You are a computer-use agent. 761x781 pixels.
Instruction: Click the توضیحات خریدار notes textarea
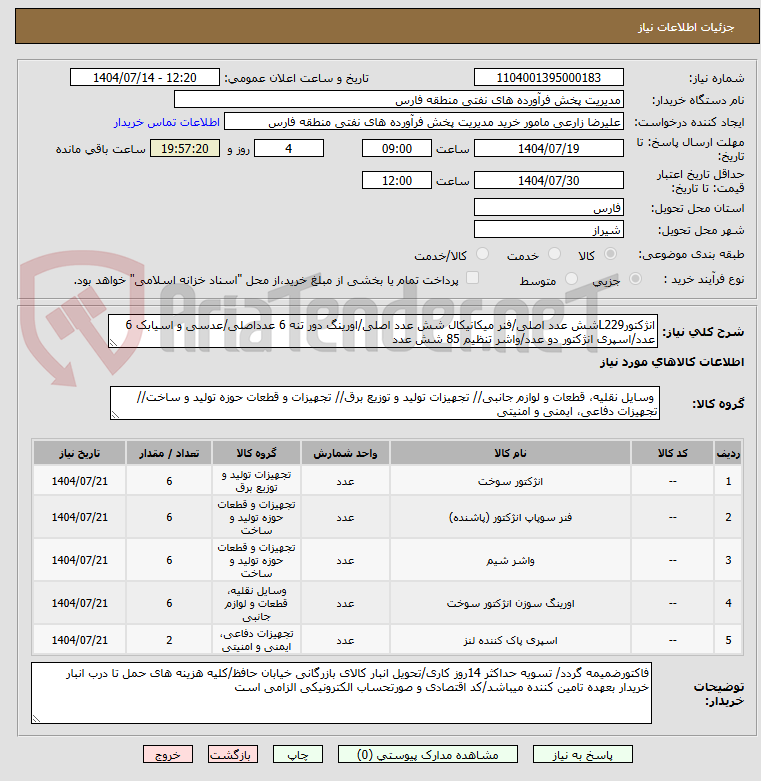(341, 693)
